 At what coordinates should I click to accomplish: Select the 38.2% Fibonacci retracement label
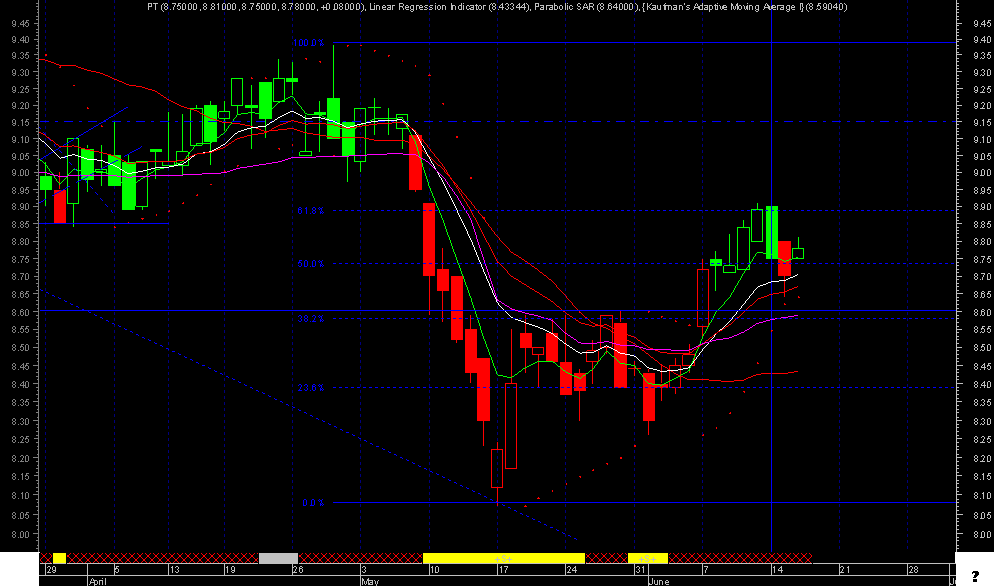point(311,318)
